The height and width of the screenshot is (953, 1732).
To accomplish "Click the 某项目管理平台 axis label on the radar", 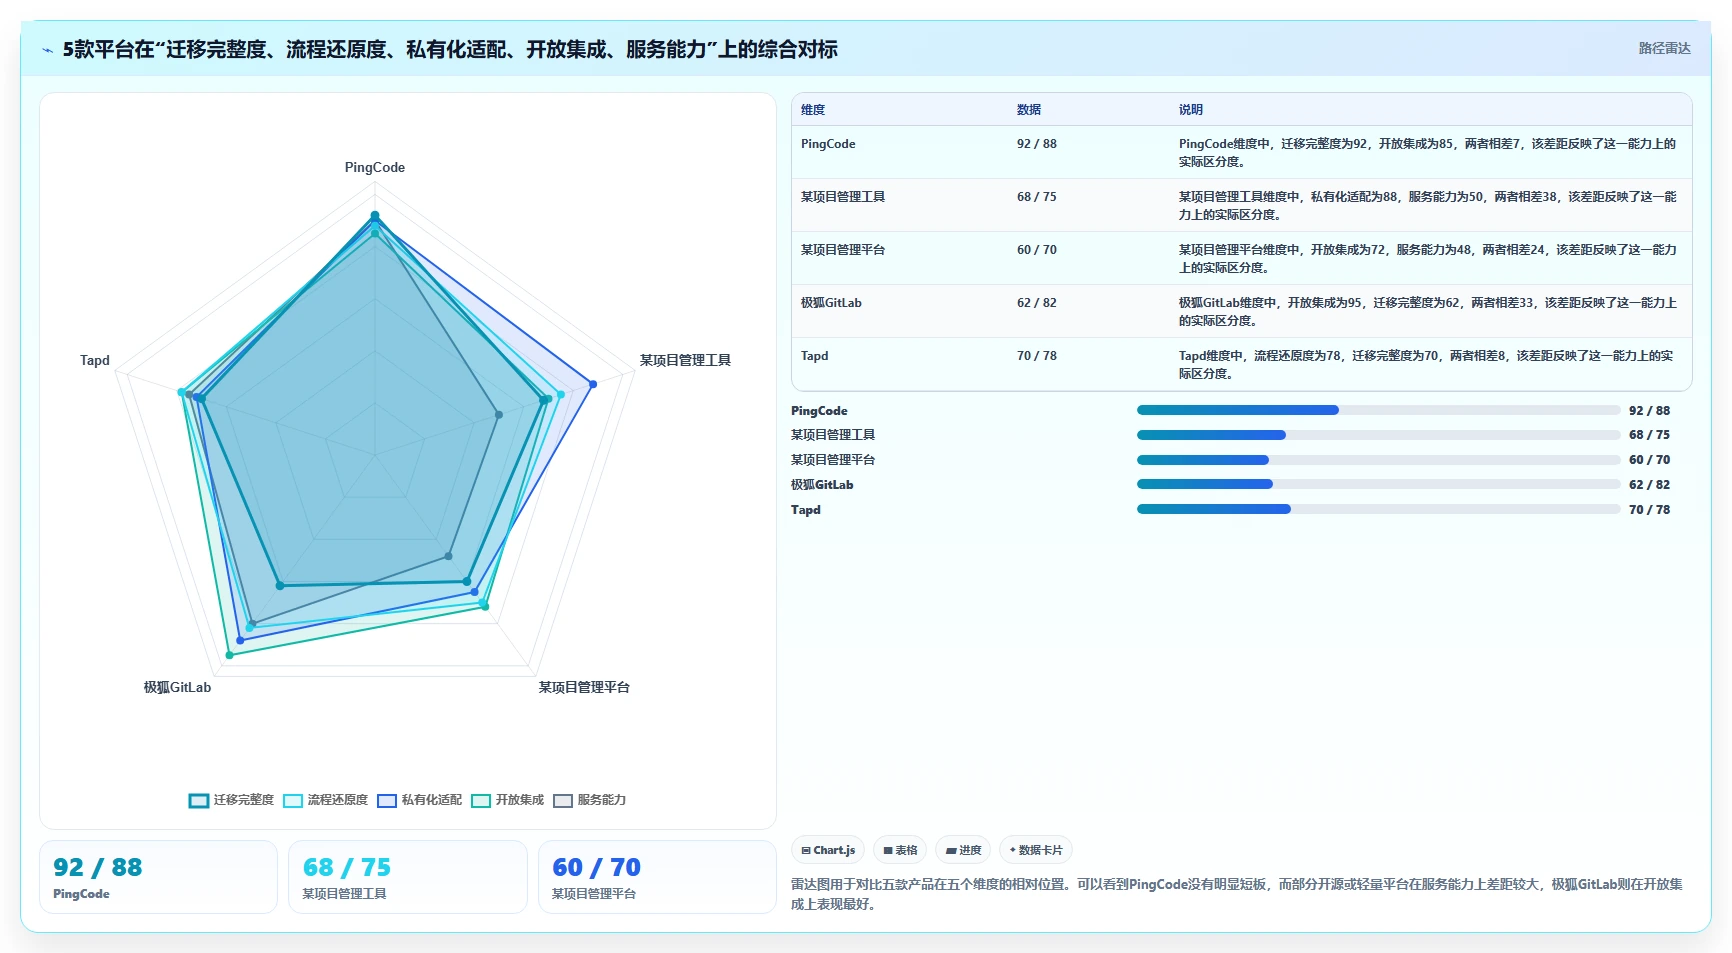I will (x=584, y=687).
